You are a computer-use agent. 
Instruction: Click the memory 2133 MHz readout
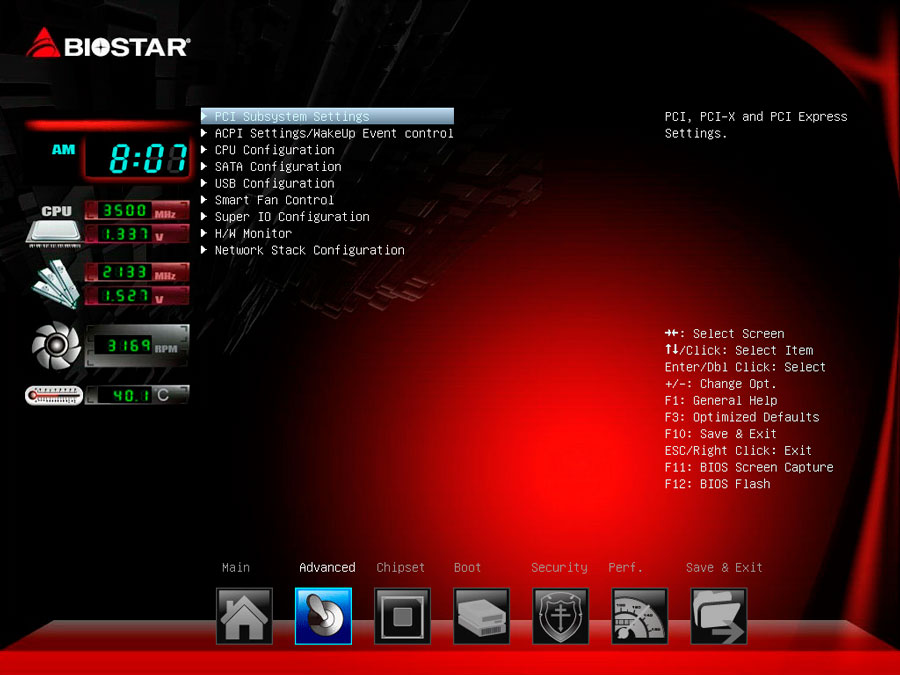(x=137, y=272)
